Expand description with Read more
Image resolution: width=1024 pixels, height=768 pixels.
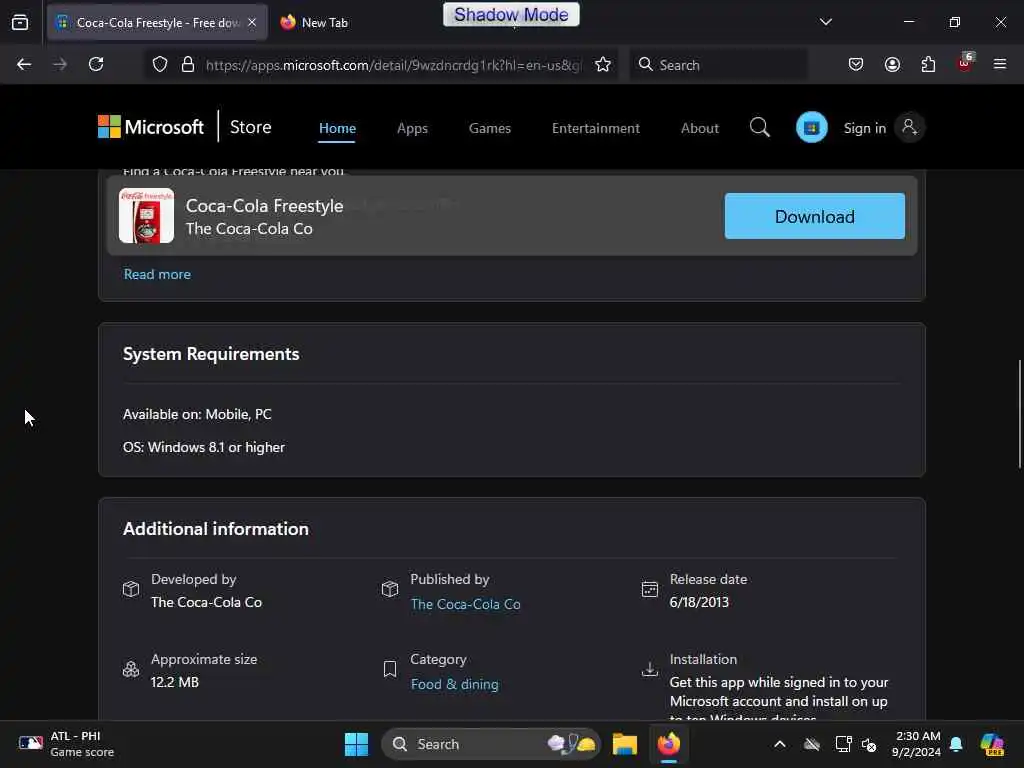point(157,274)
